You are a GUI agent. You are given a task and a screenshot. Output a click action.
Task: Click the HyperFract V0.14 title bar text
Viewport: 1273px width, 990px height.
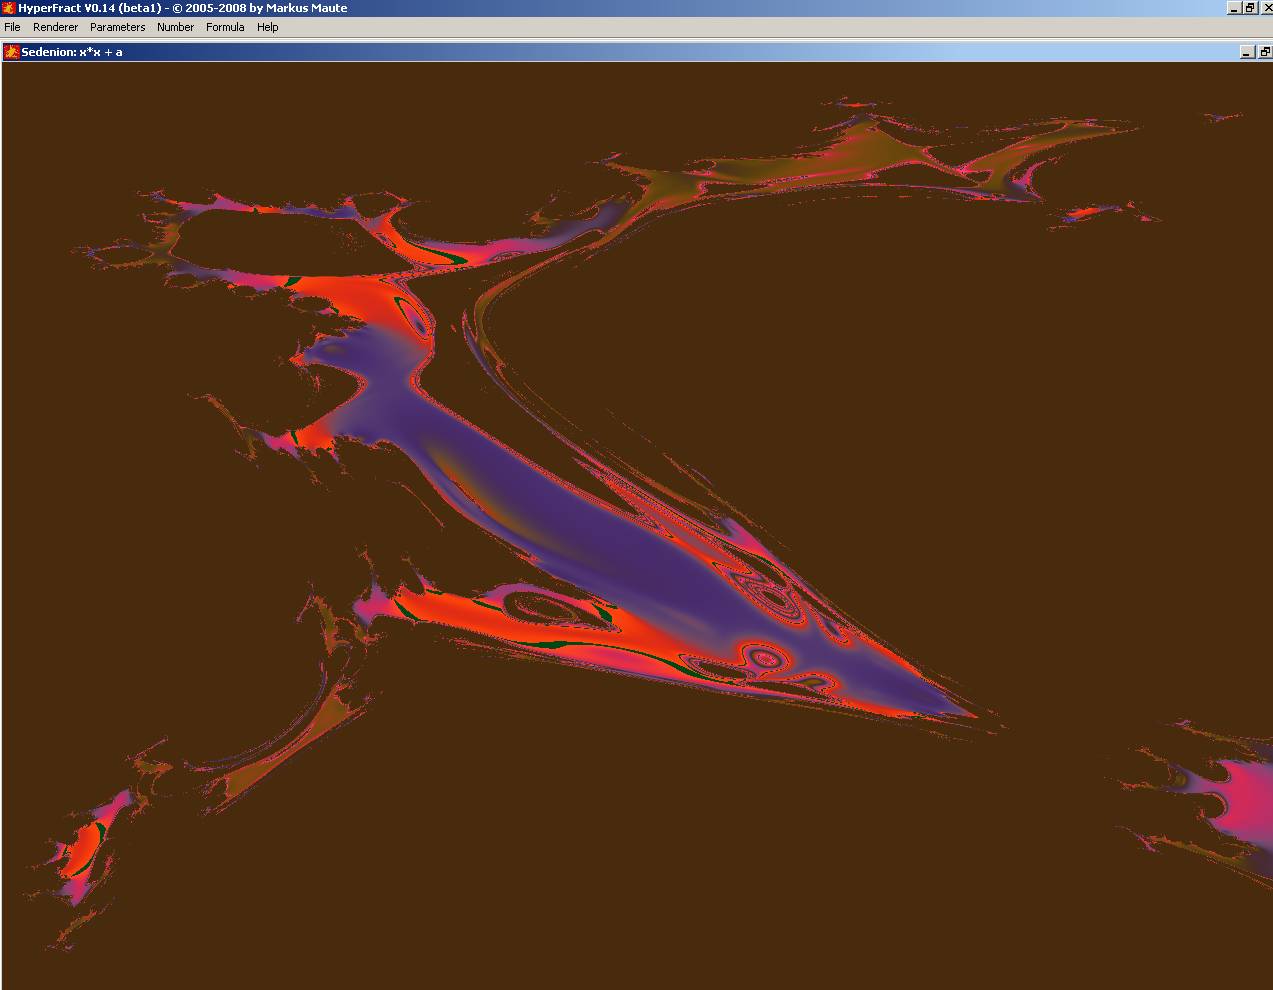[x=182, y=8]
